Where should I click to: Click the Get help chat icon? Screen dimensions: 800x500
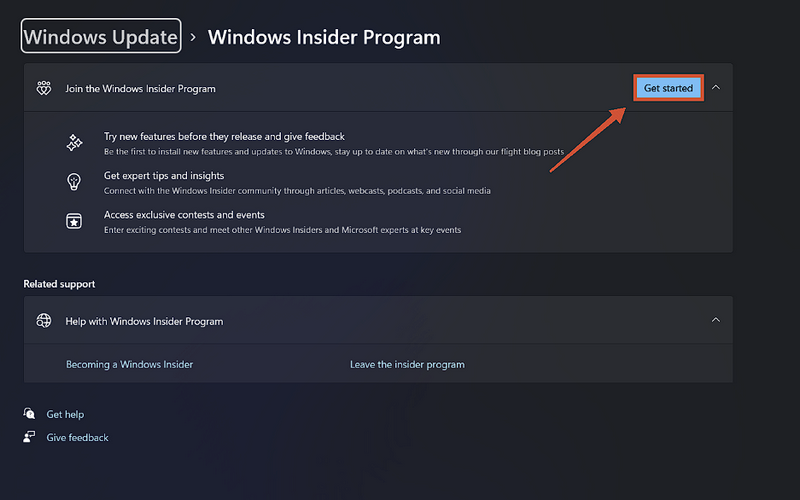tap(30, 413)
